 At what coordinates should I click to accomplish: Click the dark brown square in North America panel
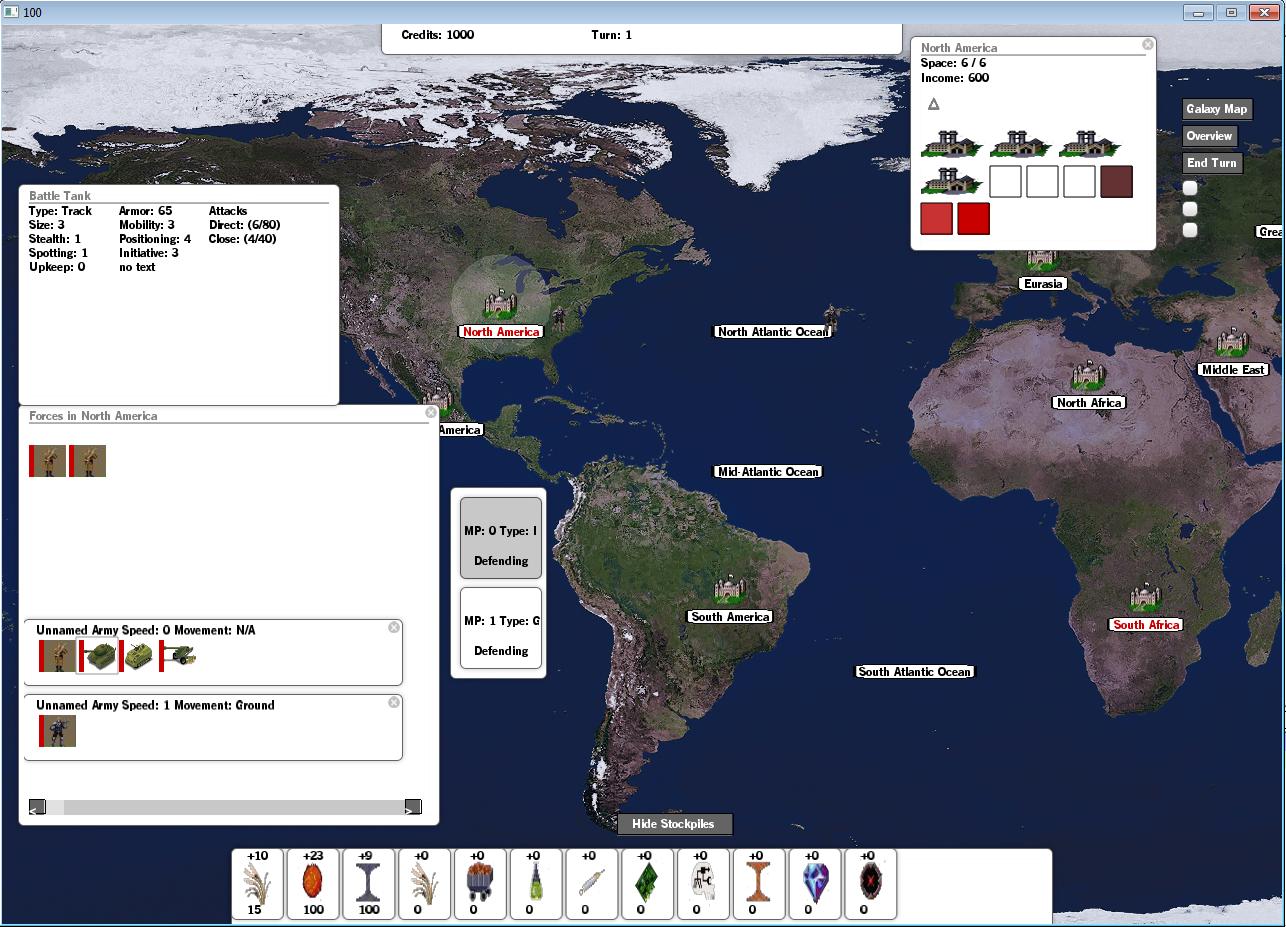click(1117, 182)
